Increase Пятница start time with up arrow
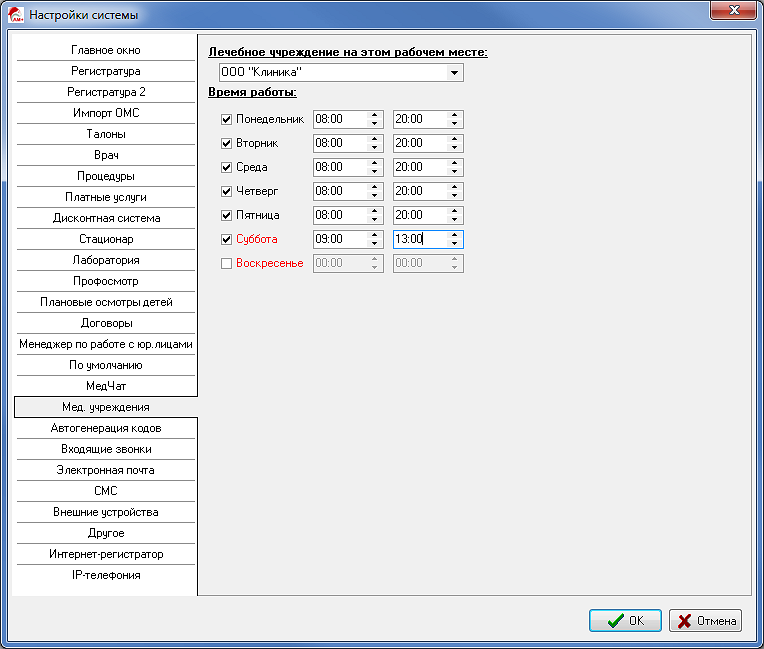The image size is (764, 649). (x=374, y=211)
